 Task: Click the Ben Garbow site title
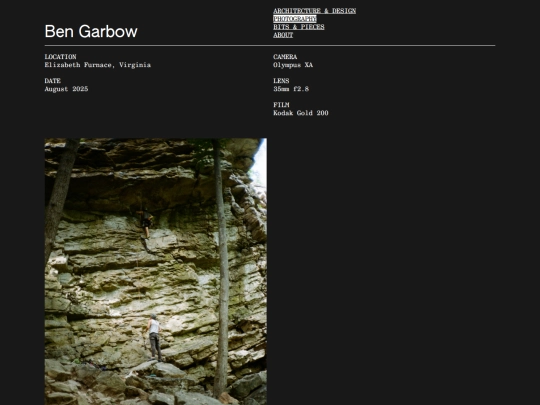(91, 31)
